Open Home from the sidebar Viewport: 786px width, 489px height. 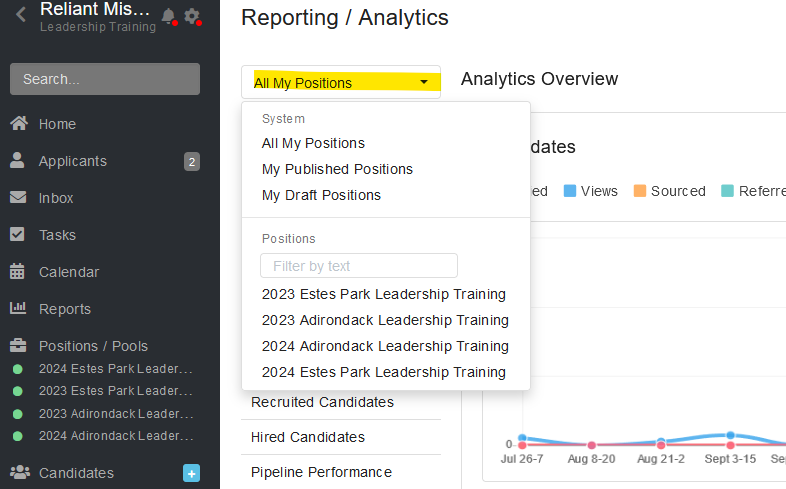pyautogui.click(x=57, y=124)
